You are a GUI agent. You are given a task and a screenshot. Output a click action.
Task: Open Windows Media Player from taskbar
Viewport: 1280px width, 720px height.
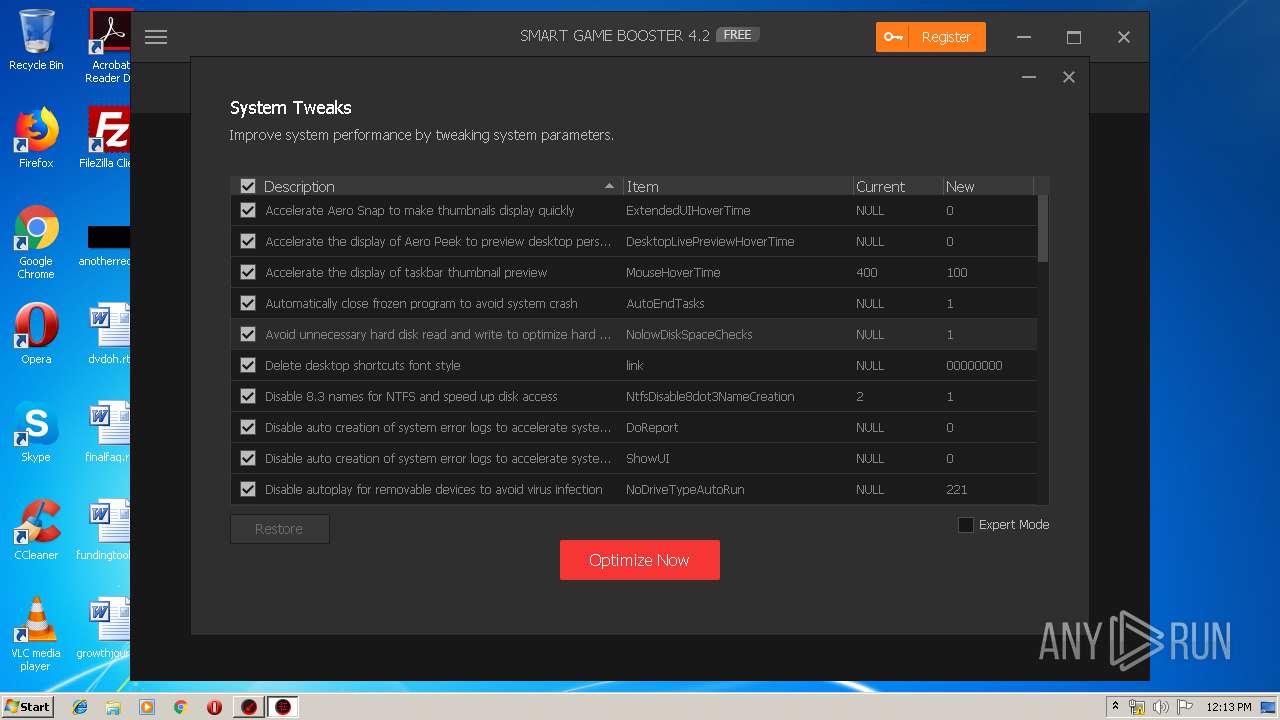[x=147, y=707]
